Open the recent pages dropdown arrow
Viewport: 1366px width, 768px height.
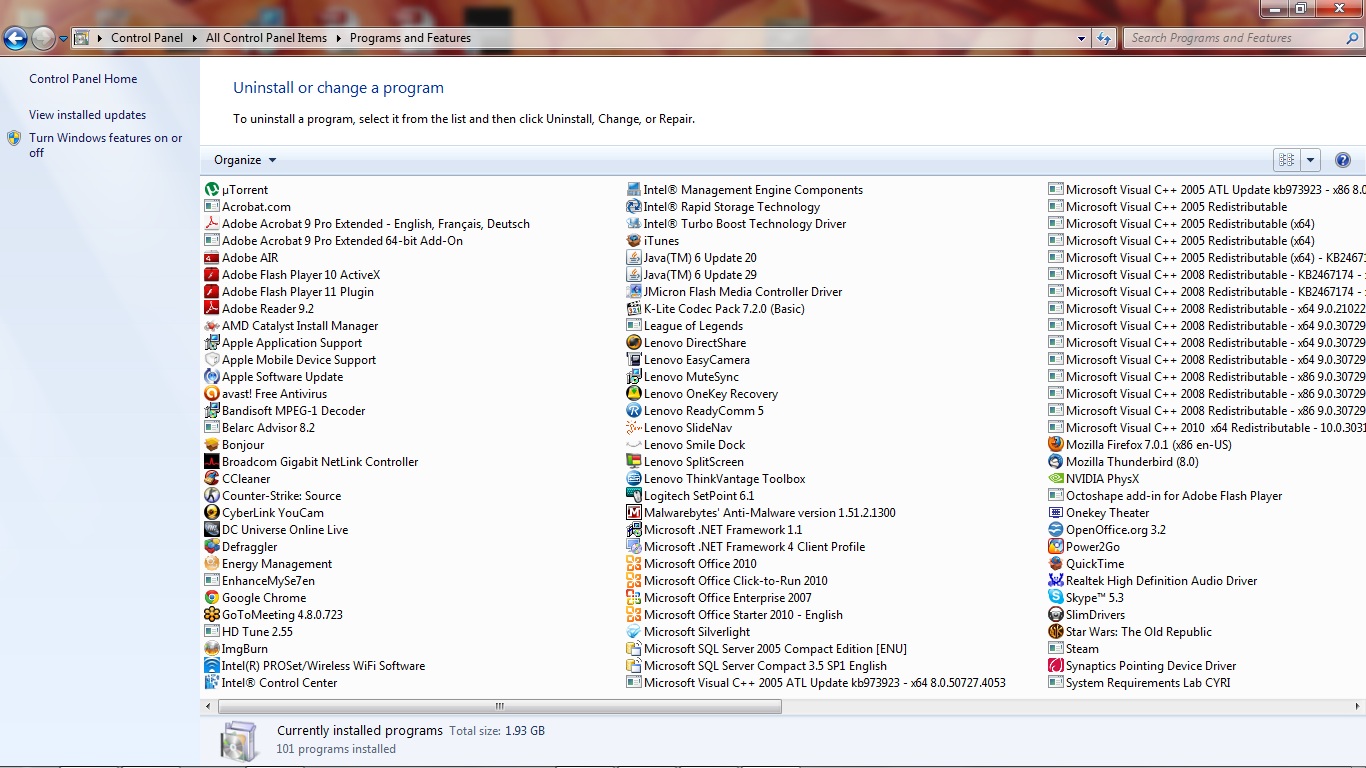pyautogui.click(x=63, y=39)
